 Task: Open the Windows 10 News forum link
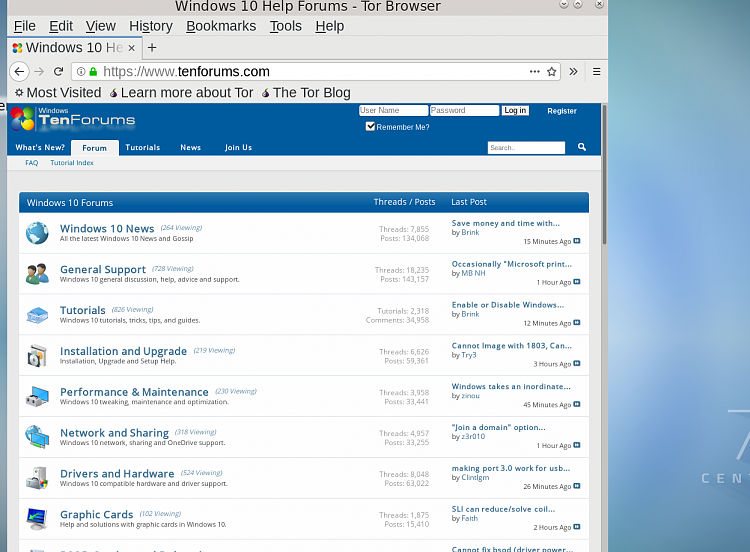pyautogui.click(x=107, y=229)
